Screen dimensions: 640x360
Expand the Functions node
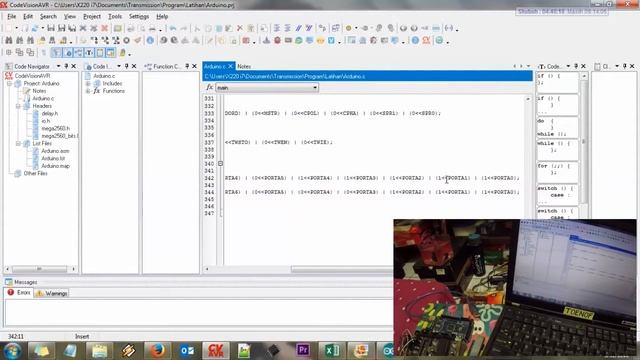coord(88,91)
